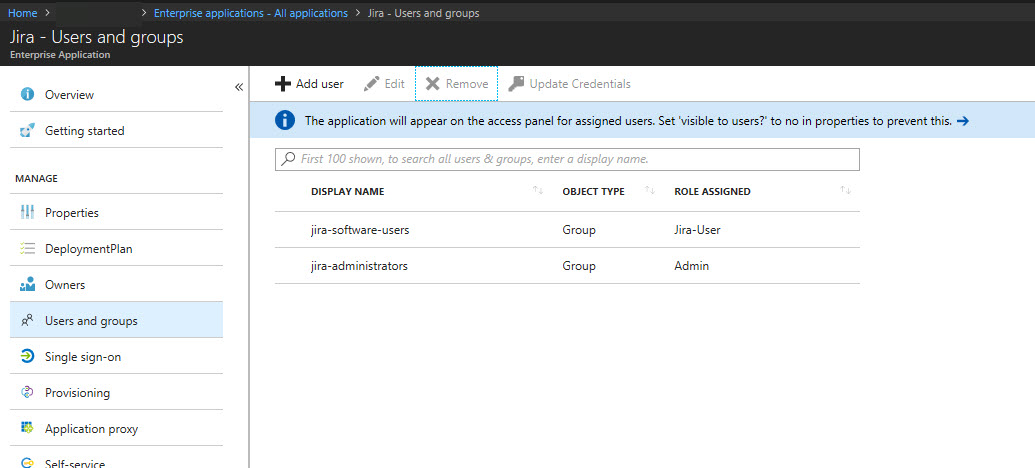Sort by Role Assigned column arrows
1035x468 pixels.
(x=846, y=191)
